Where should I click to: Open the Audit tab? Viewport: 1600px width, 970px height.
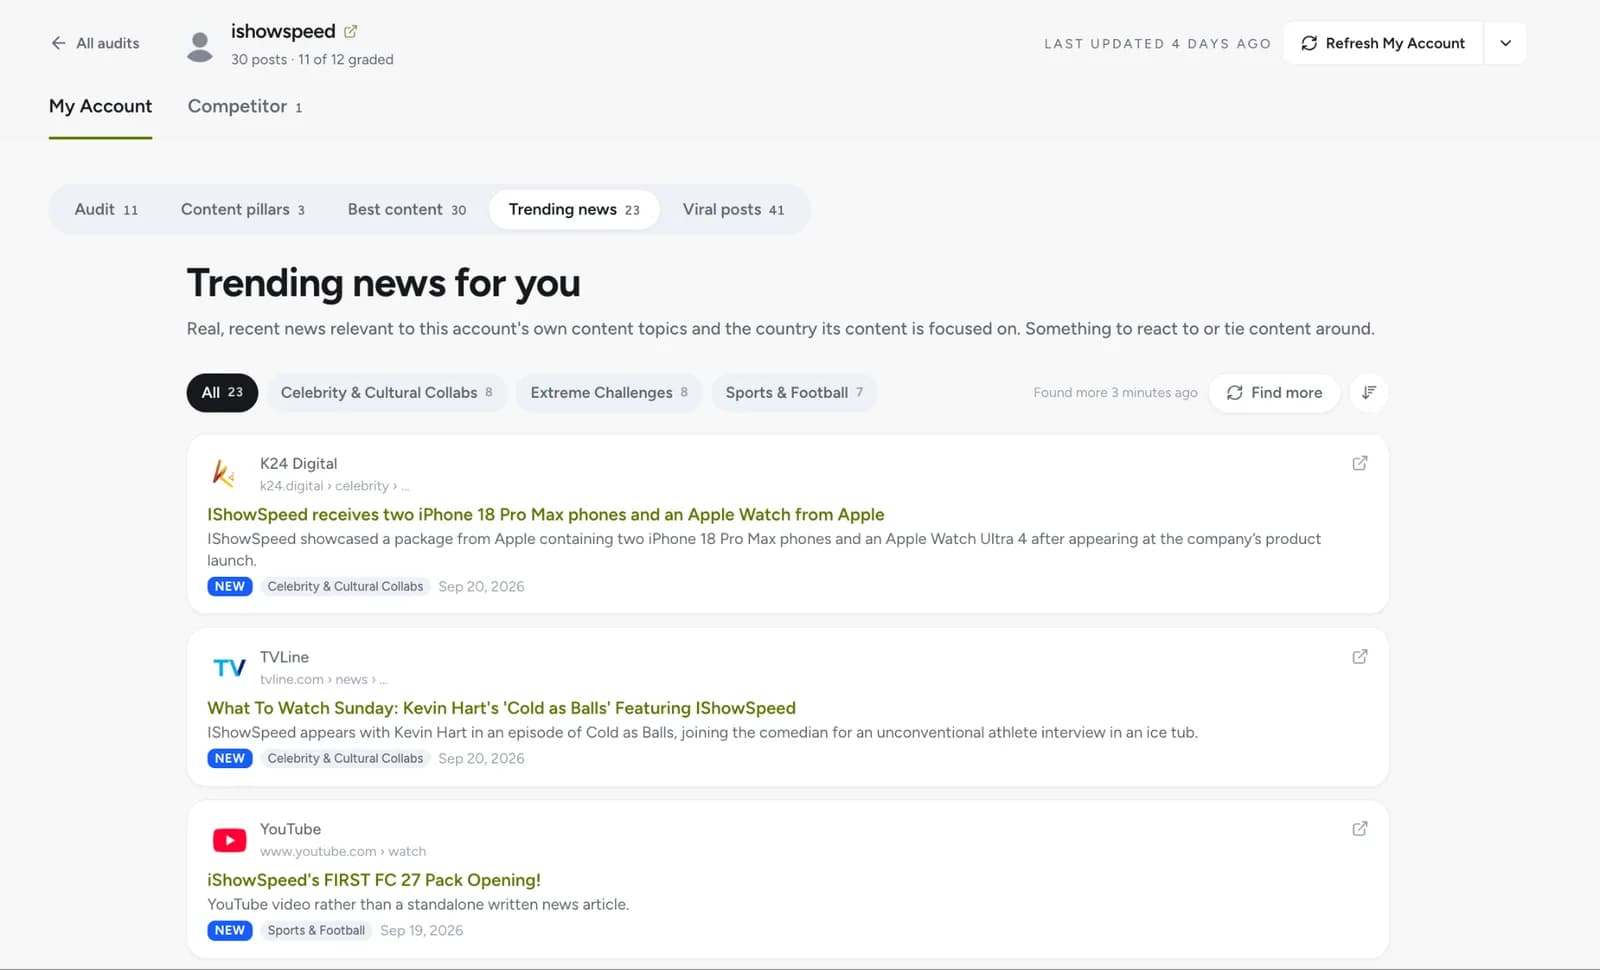pos(106,209)
